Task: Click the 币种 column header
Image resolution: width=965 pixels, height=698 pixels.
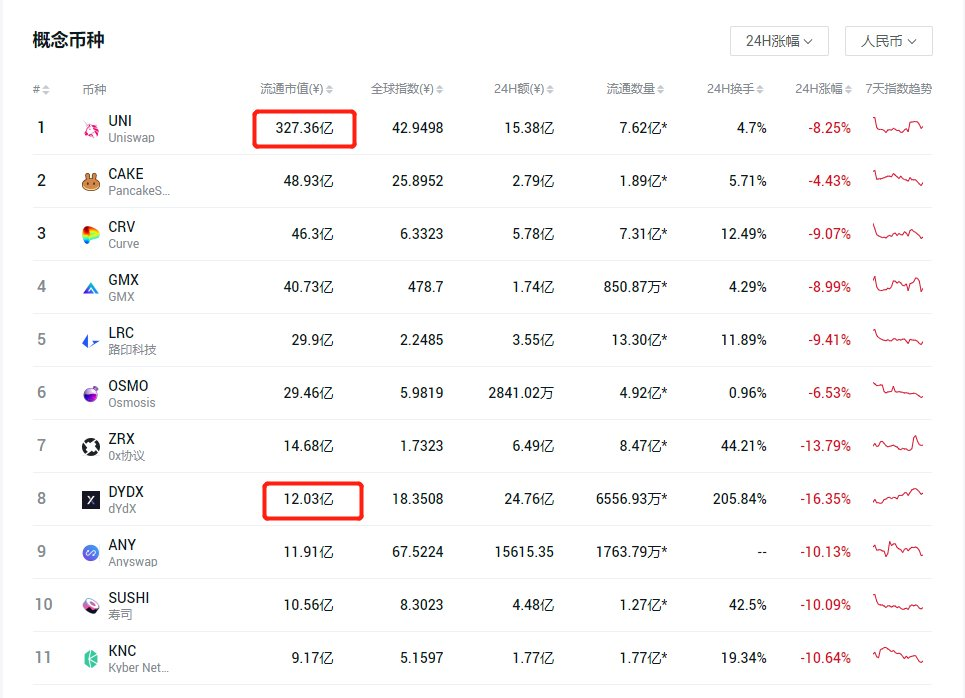Action: pyautogui.click(x=94, y=90)
